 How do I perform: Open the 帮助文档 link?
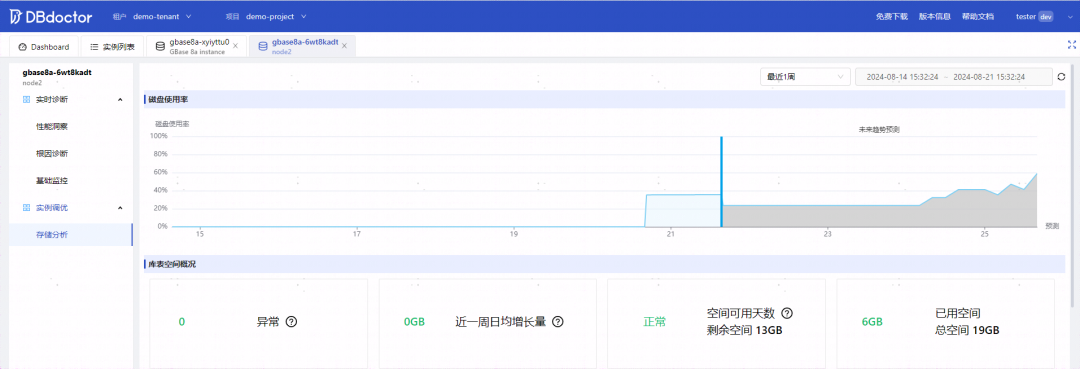pos(978,17)
